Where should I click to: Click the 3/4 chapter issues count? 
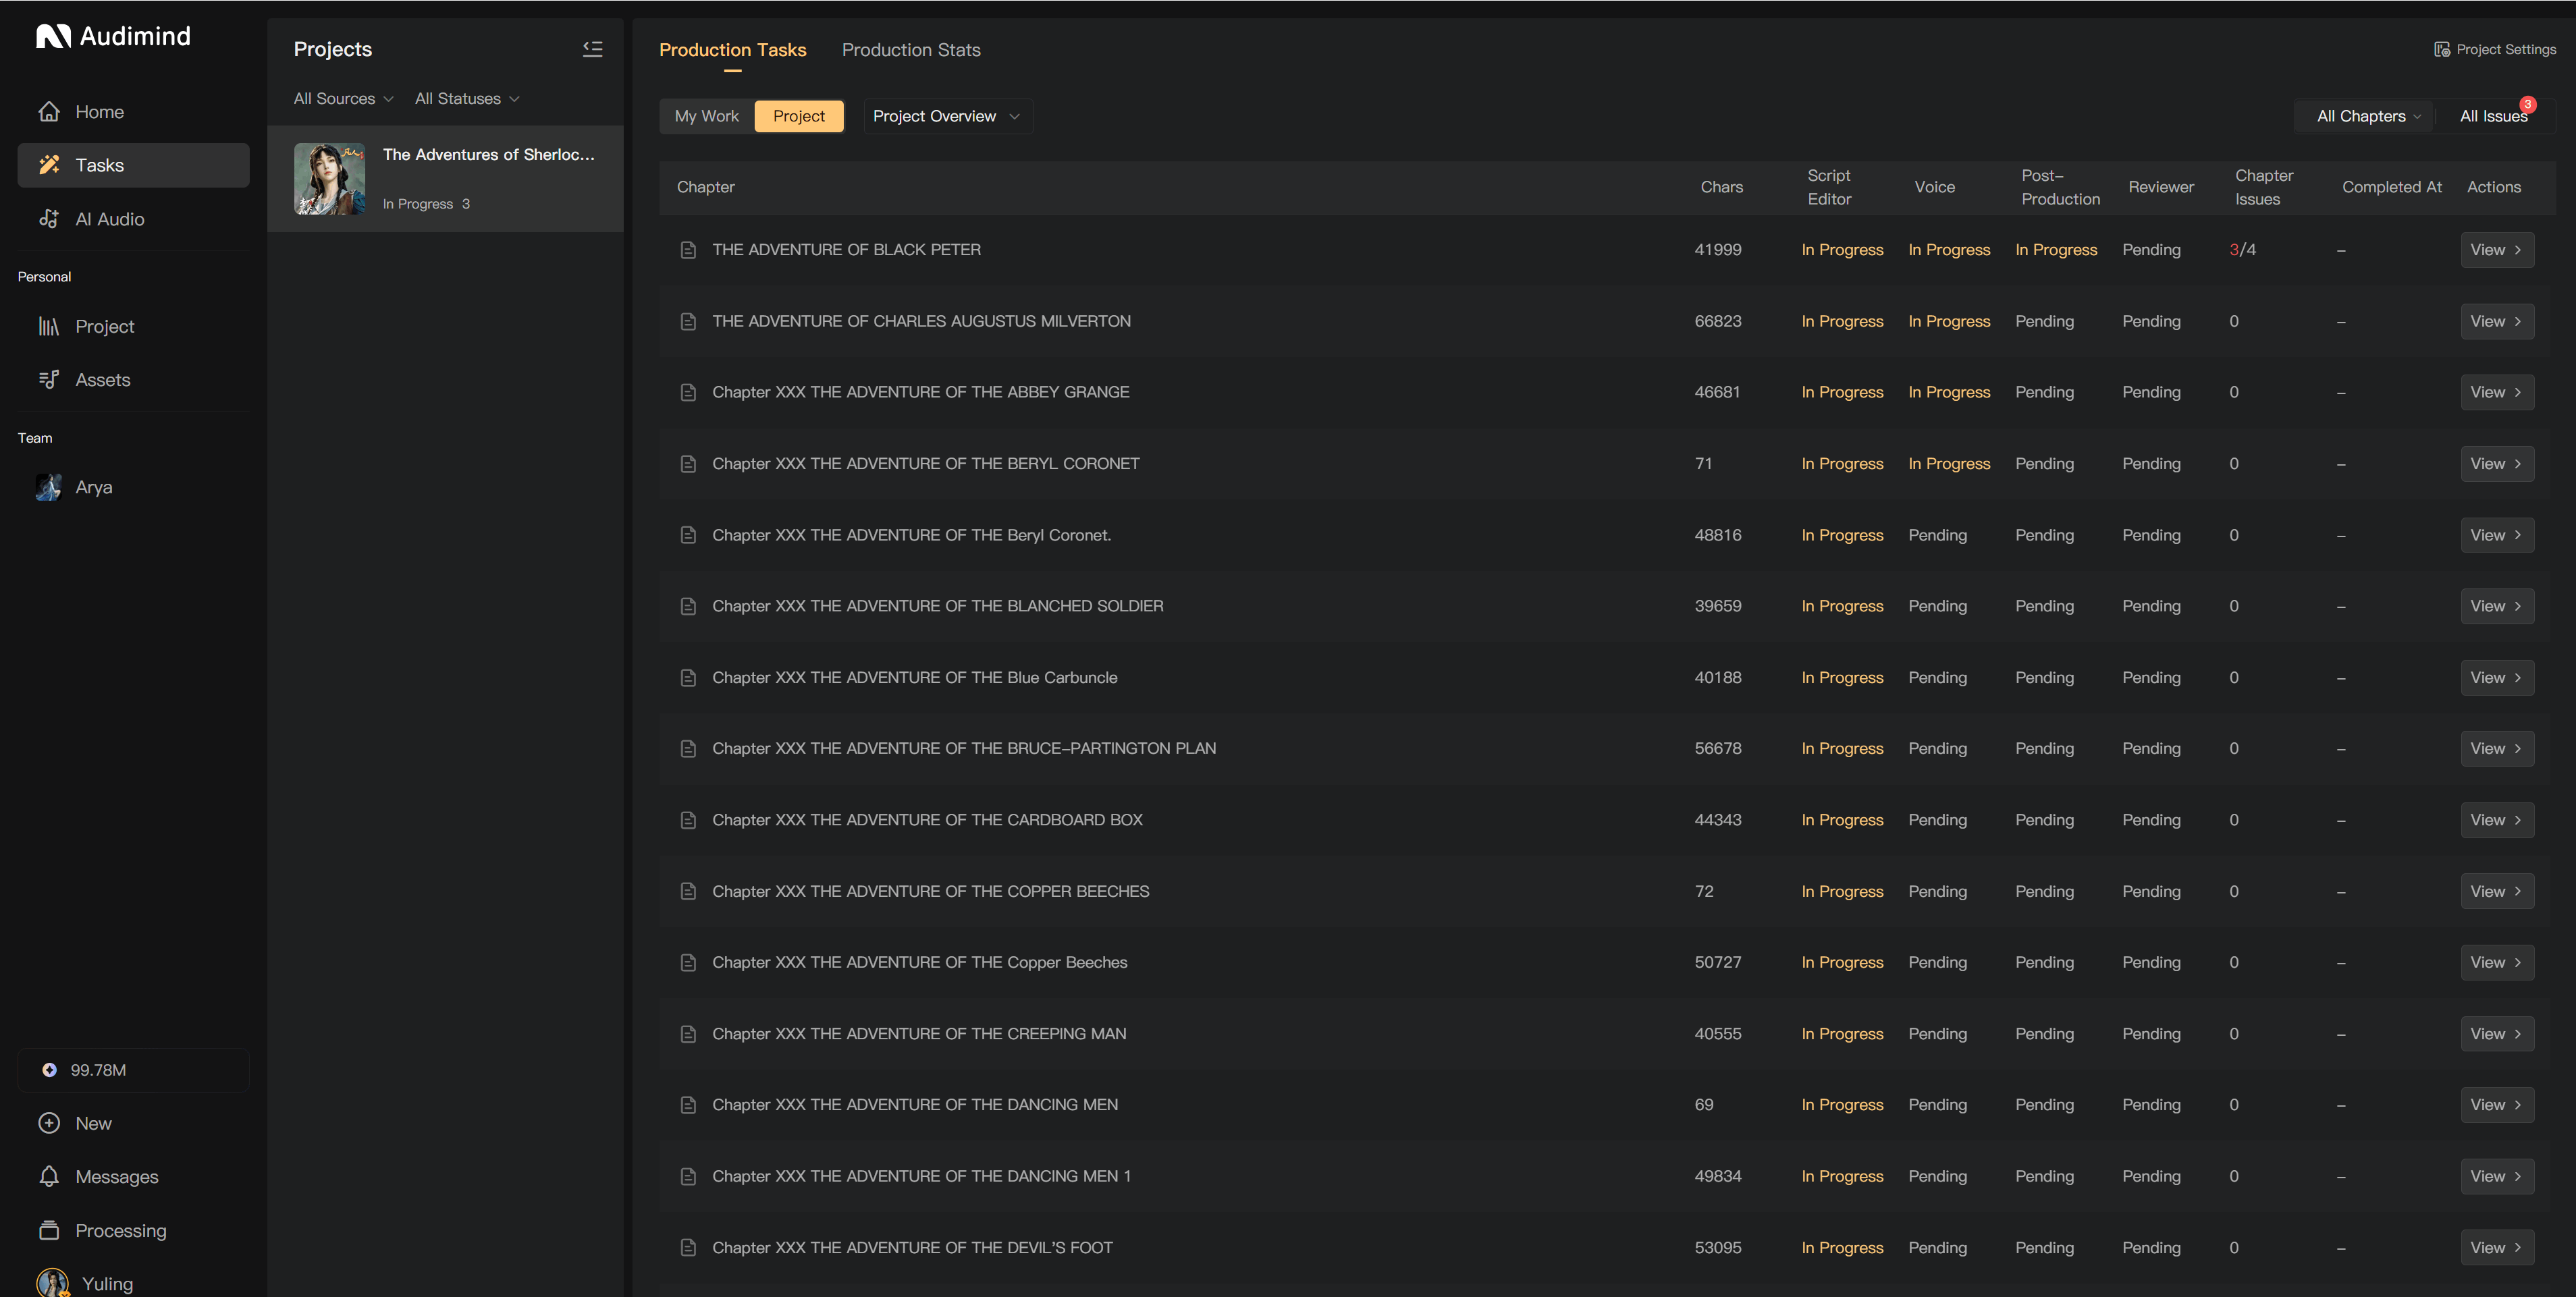pos(2242,250)
